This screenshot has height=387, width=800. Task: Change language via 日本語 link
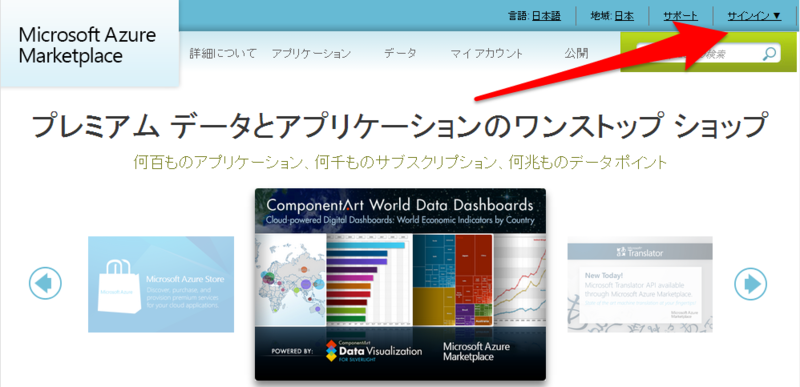pyautogui.click(x=546, y=16)
